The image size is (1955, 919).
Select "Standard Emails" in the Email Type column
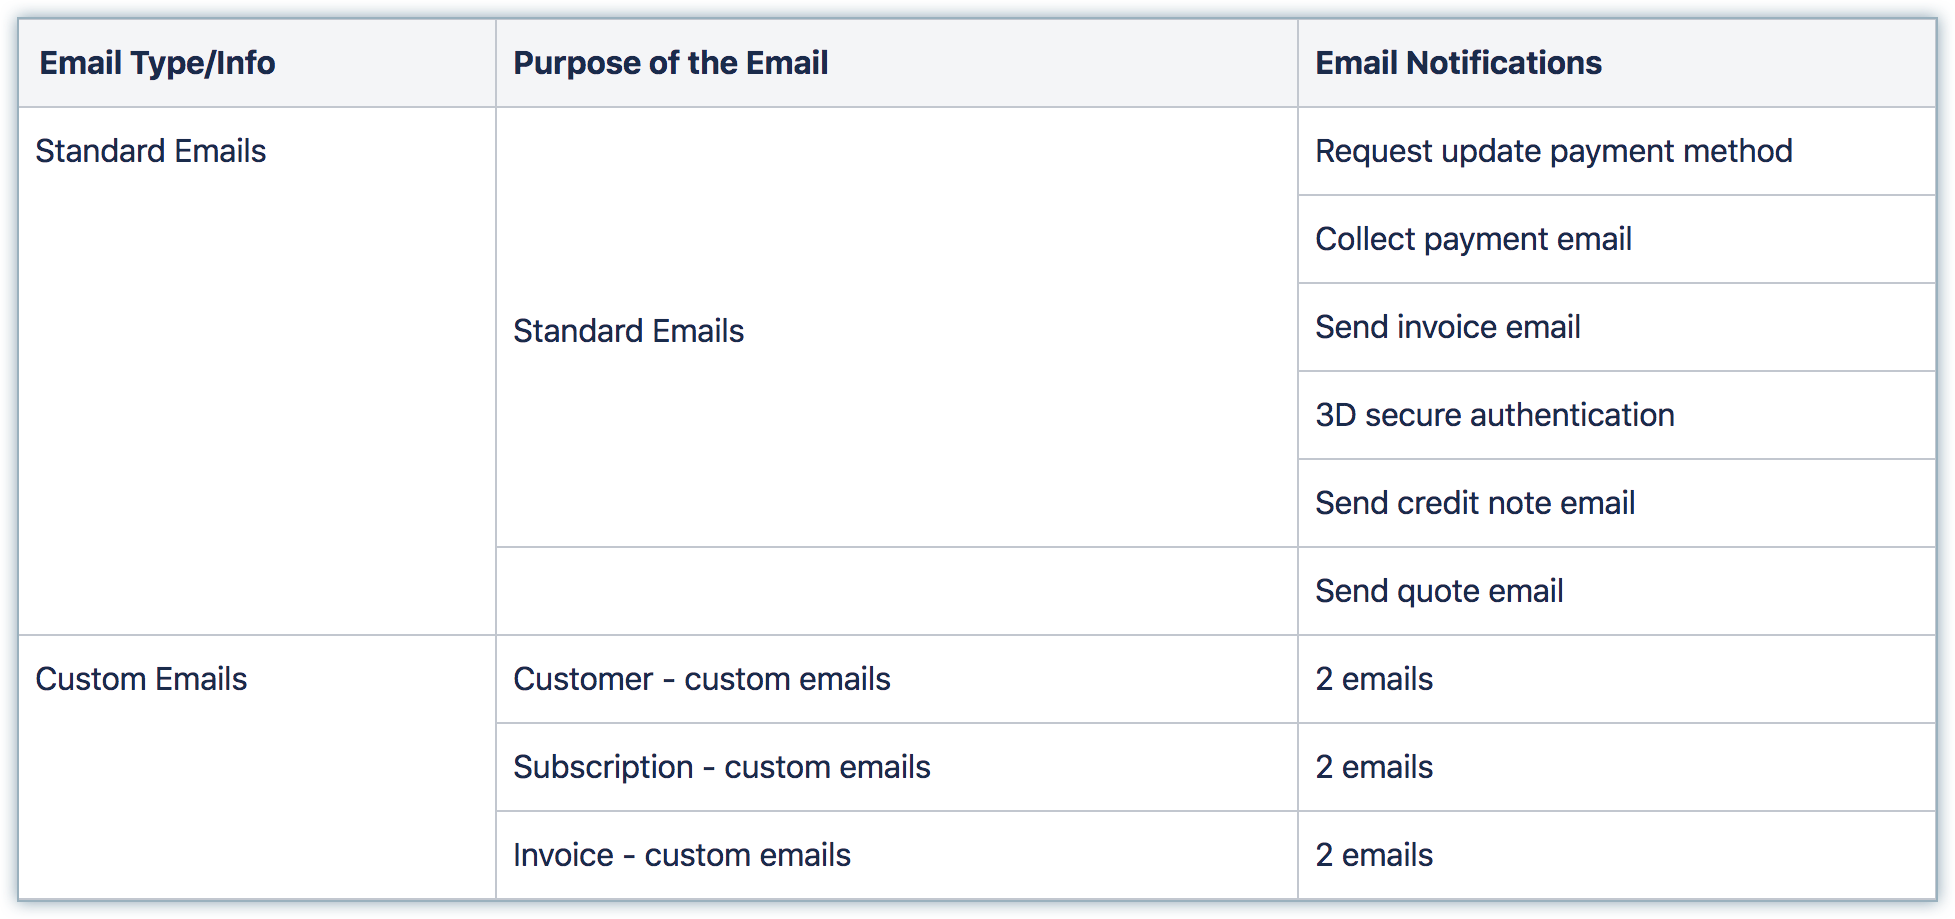(x=151, y=151)
